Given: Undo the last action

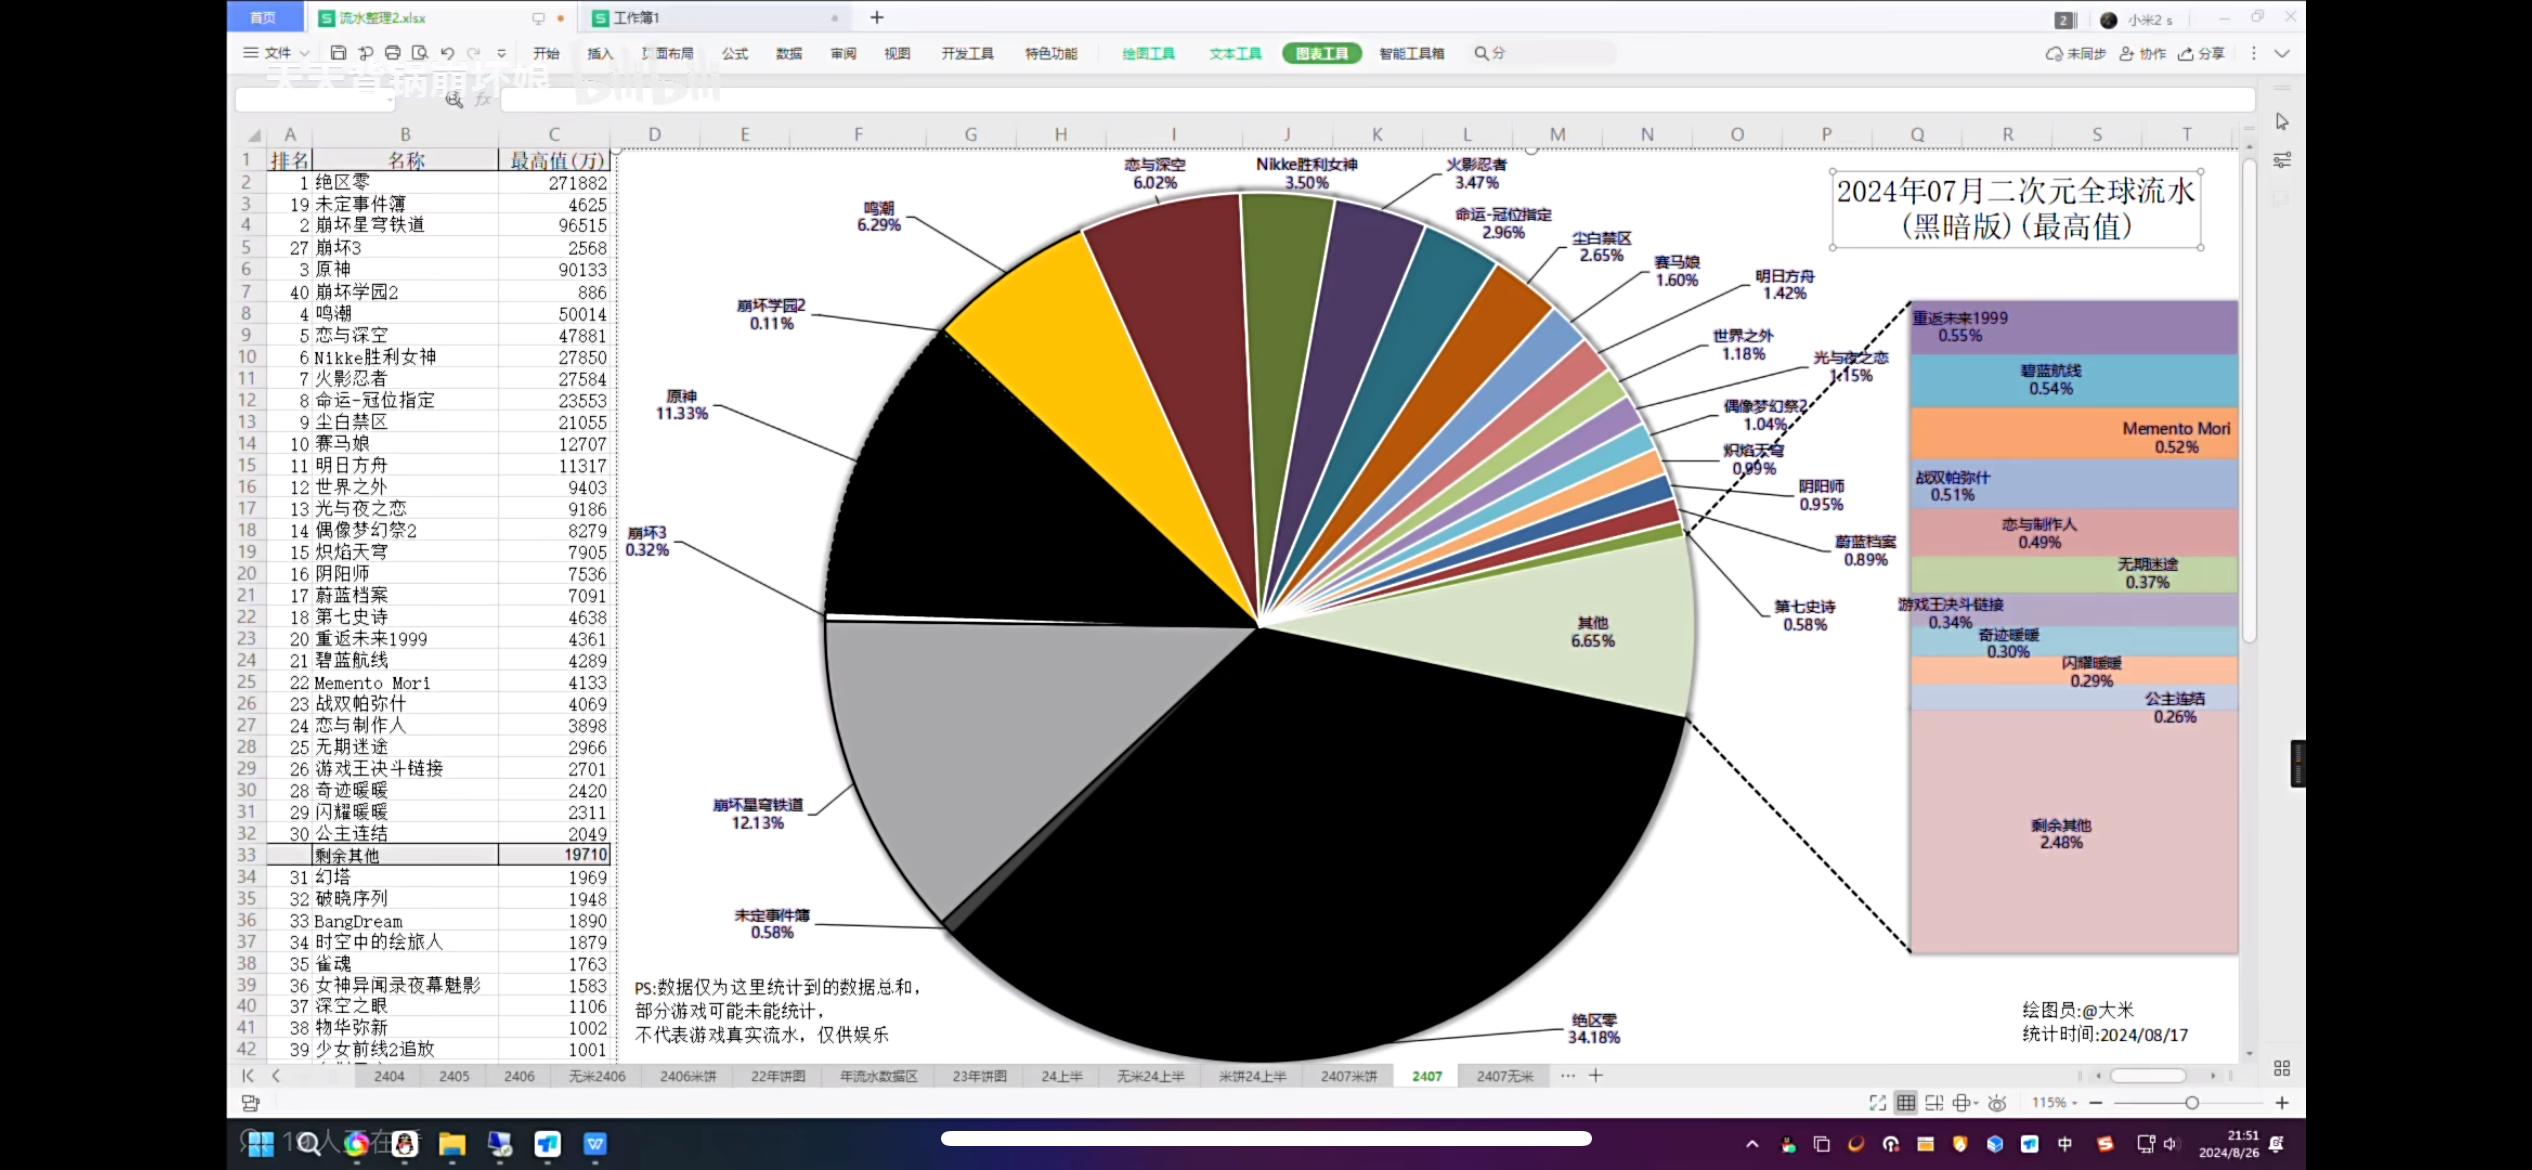Looking at the screenshot, I should point(447,53).
